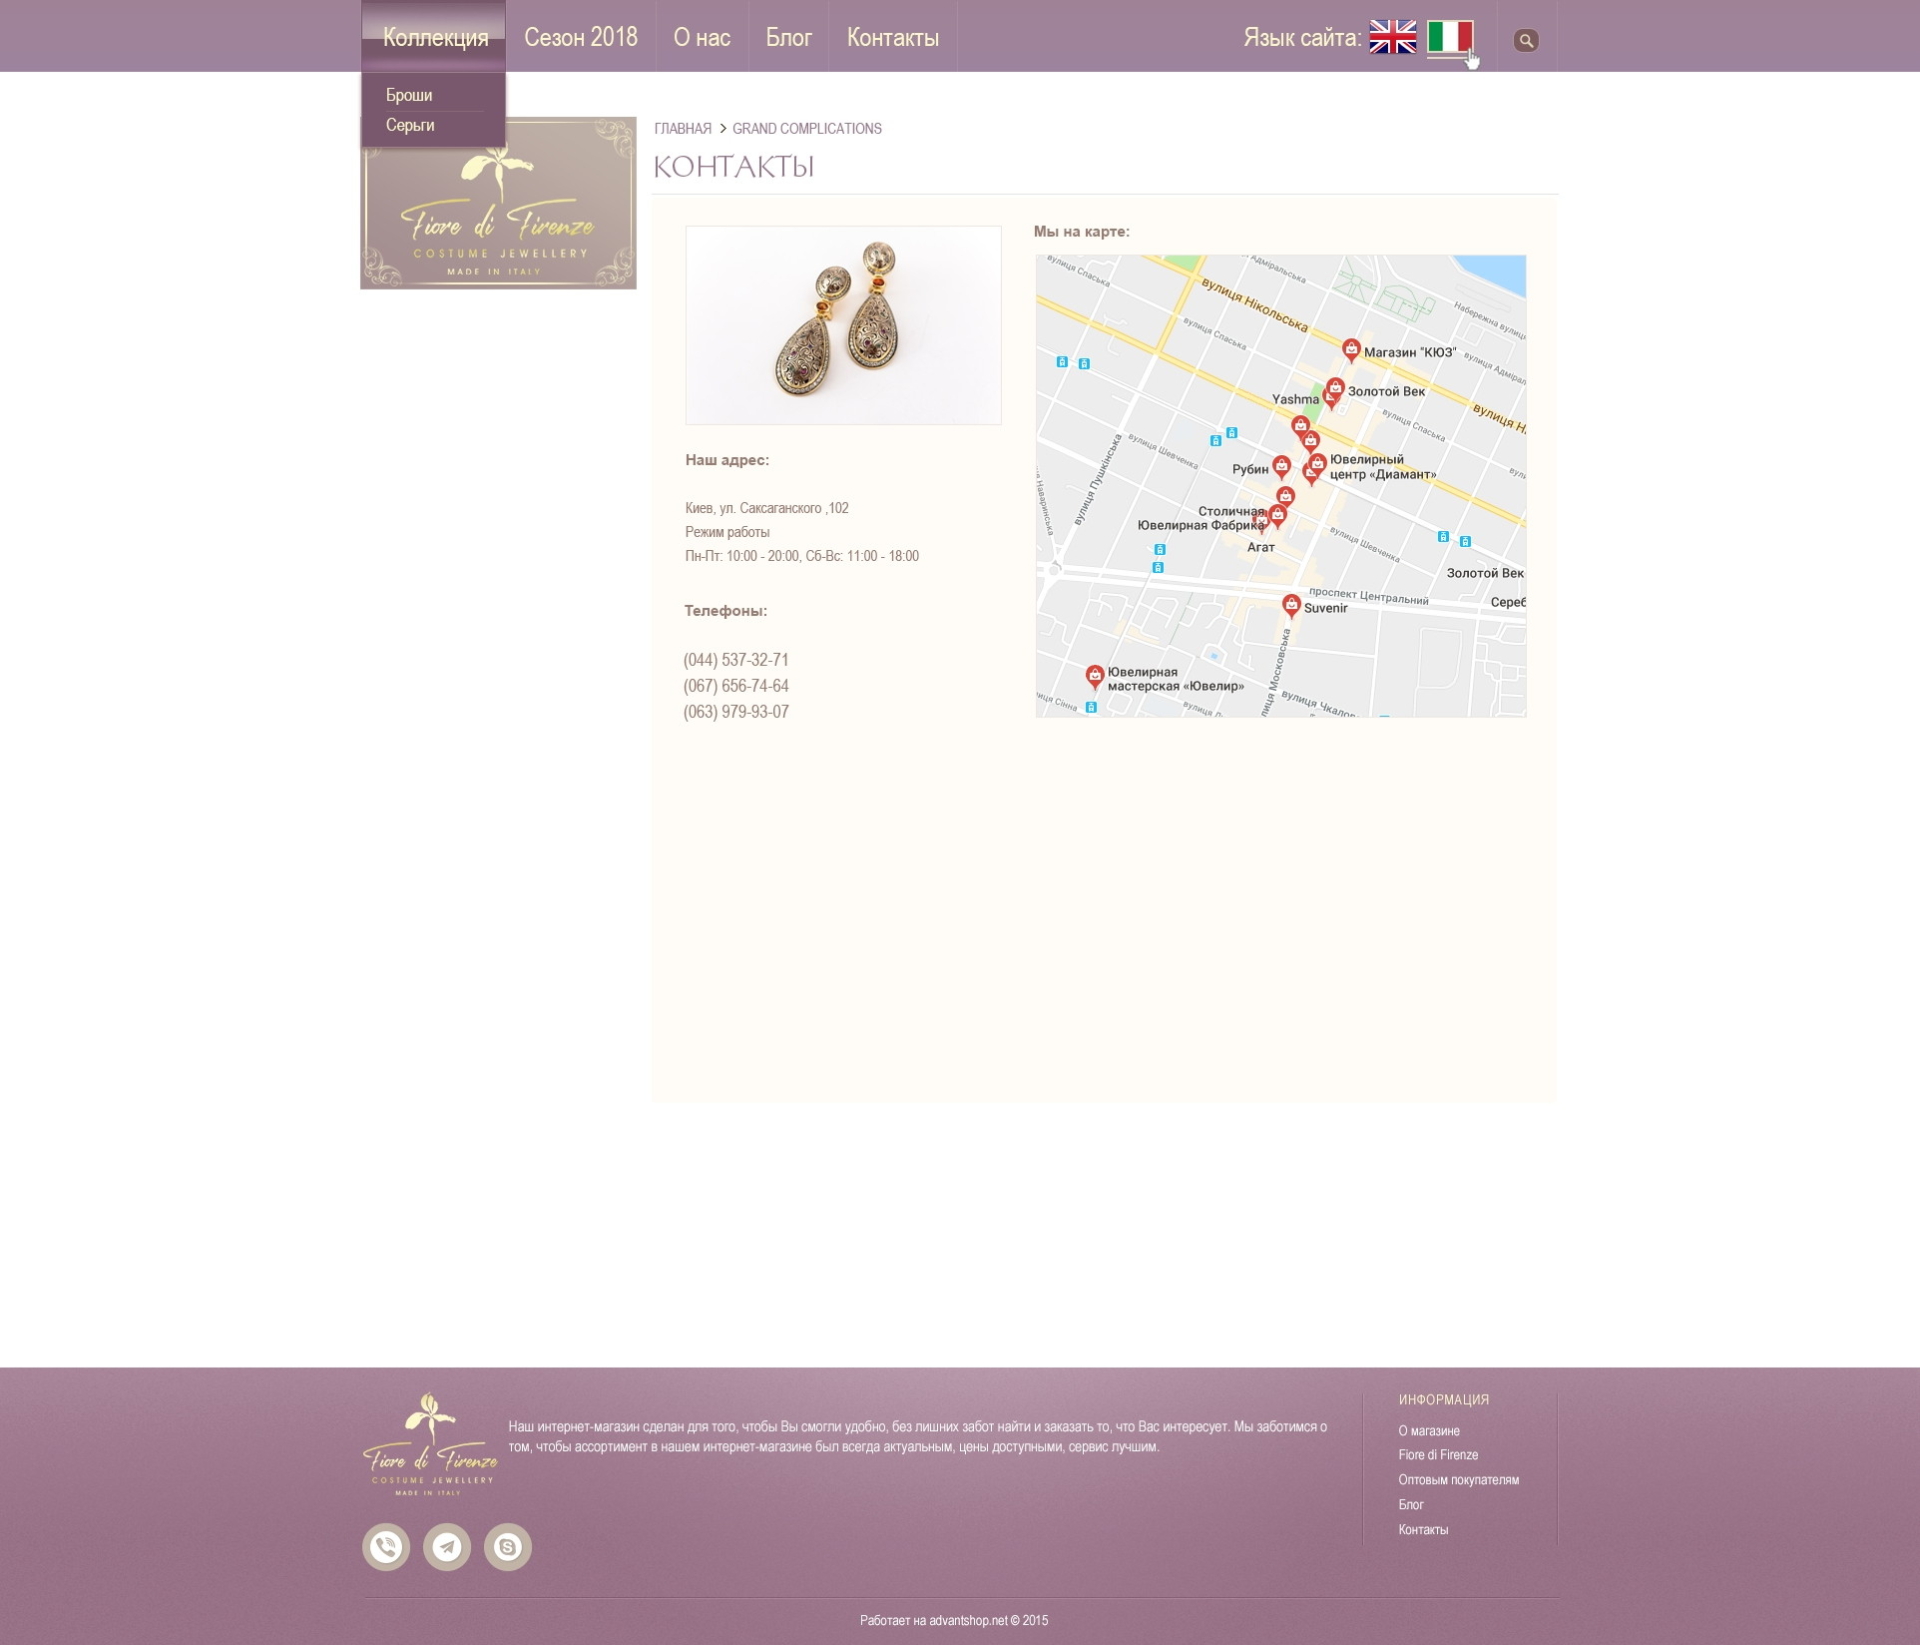Image resolution: width=1920 pixels, height=1645 pixels.
Task: Open Оптовым покупателям footer link
Action: click(1458, 1480)
